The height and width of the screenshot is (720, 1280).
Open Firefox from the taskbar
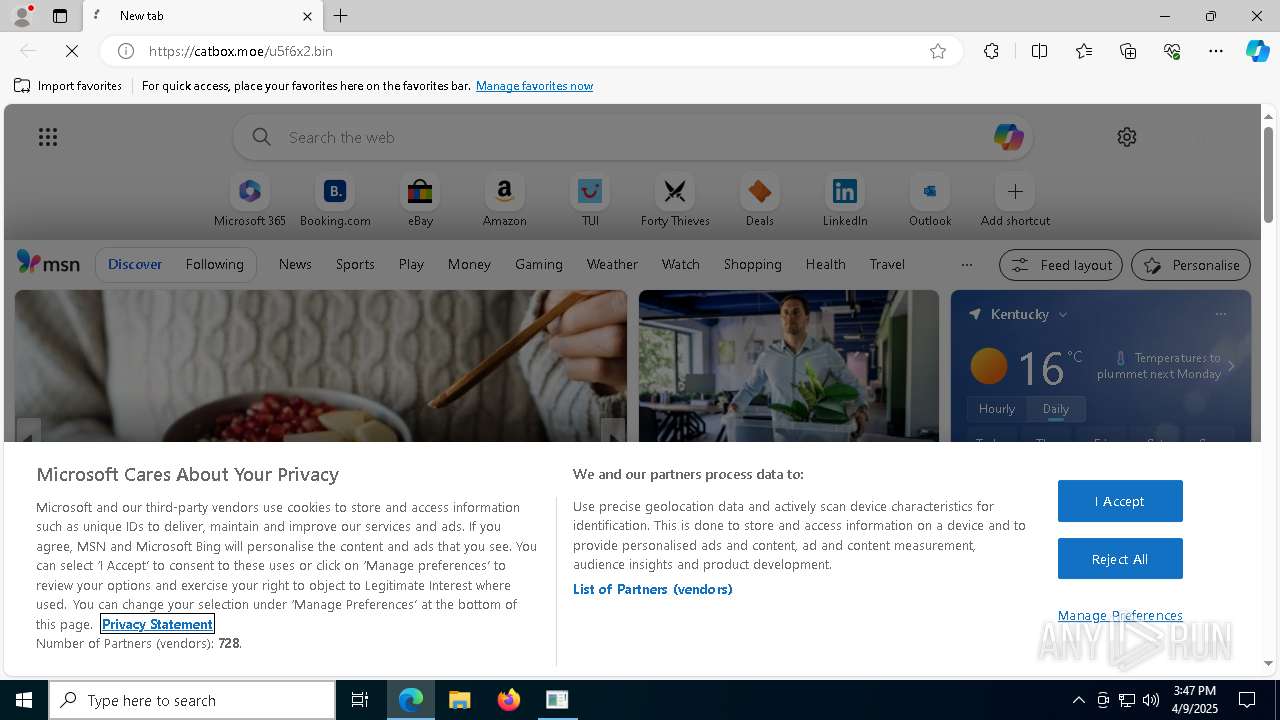coord(509,700)
